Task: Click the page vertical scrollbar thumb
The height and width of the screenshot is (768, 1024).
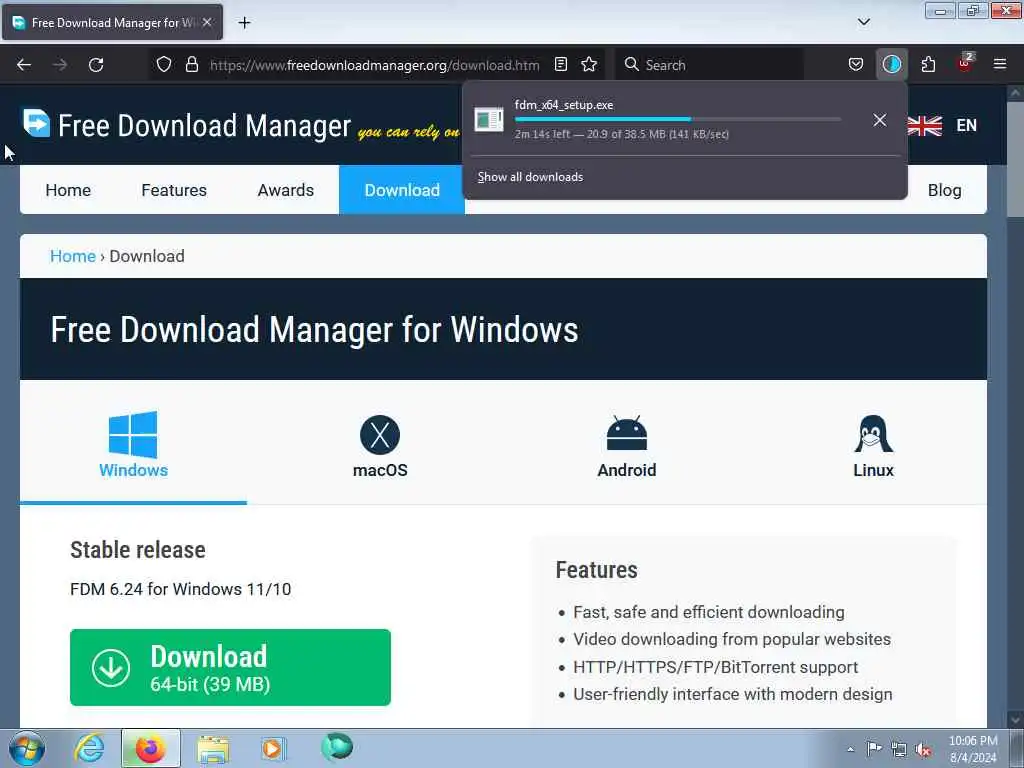Action: tap(1015, 159)
